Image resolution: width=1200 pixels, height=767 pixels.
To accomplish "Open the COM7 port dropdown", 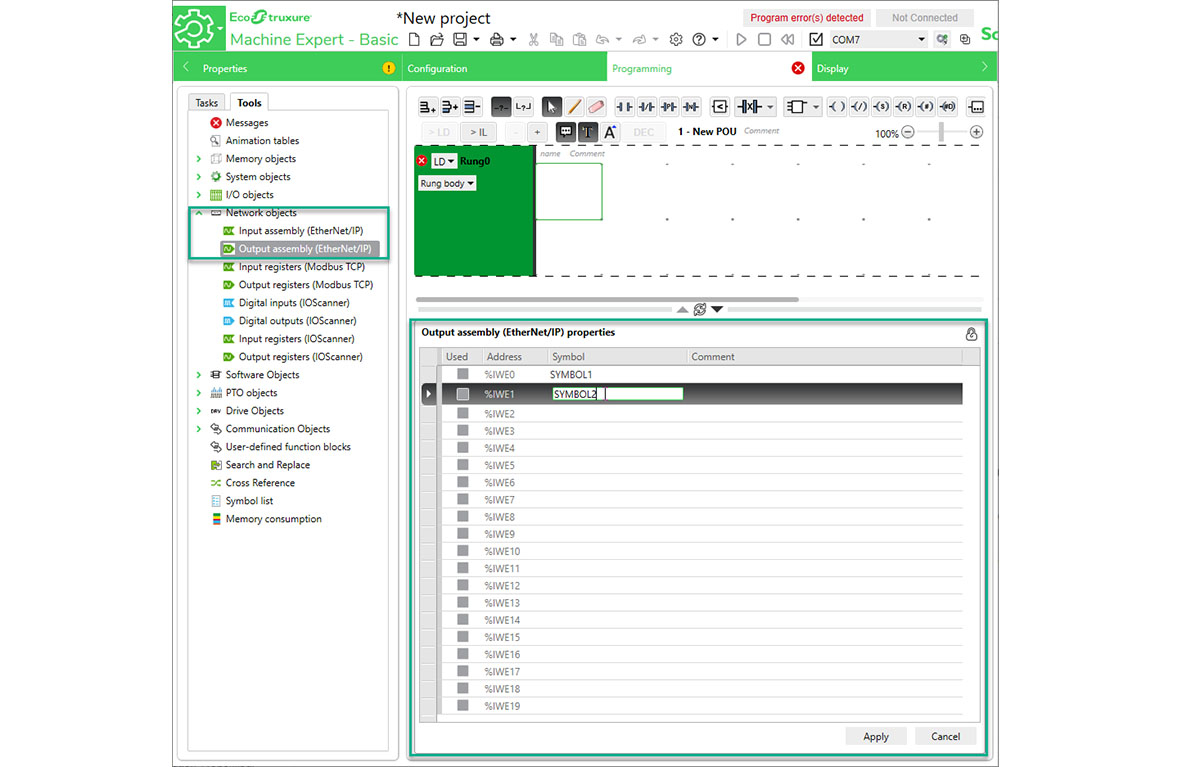I will tap(921, 40).
